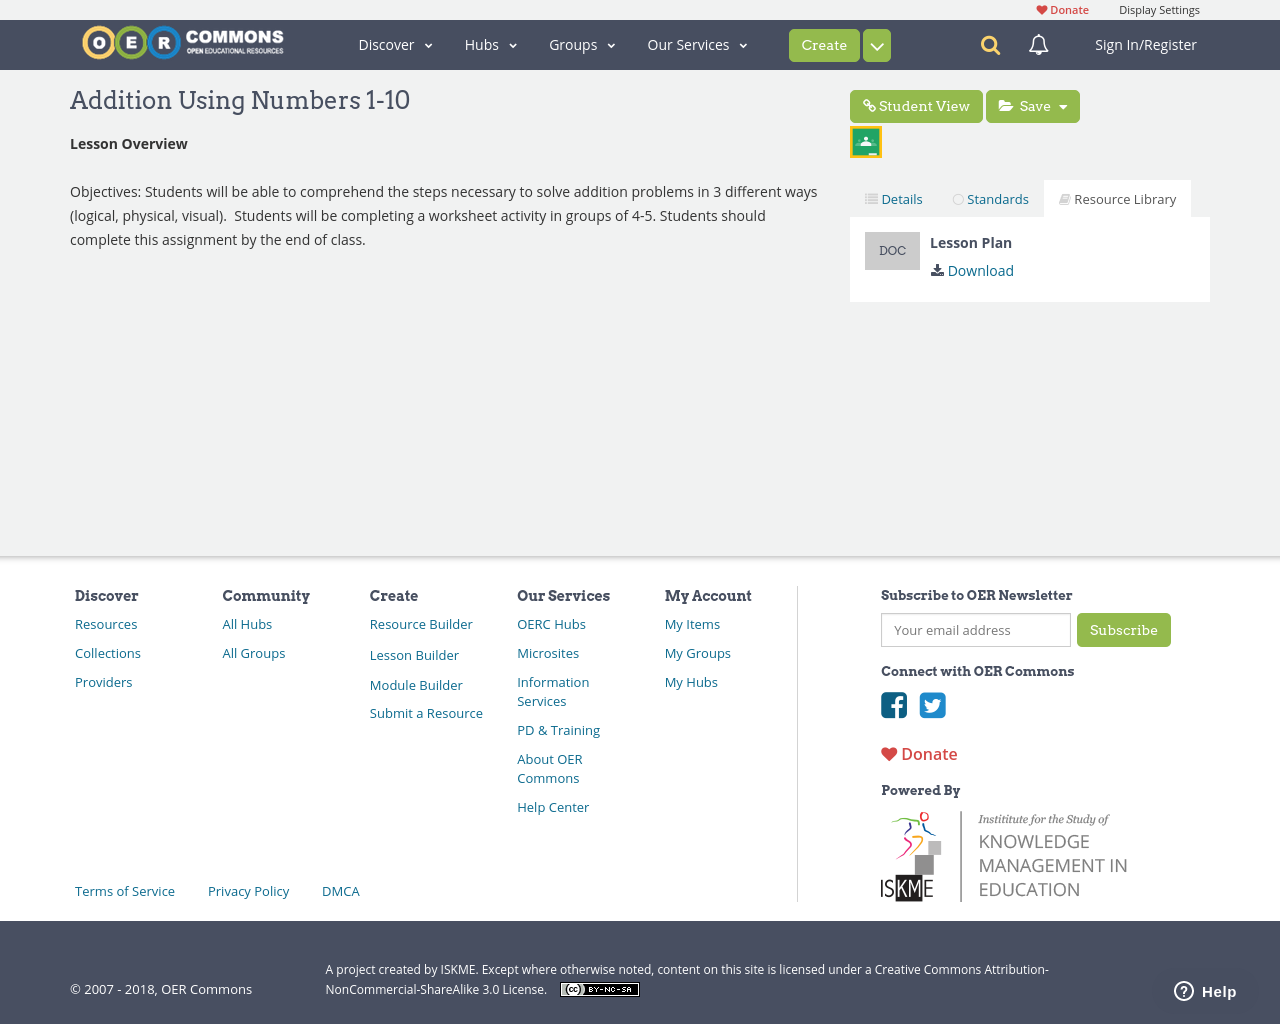Click Sign In/Register
This screenshot has width=1280, height=1024.
(x=1146, y=45)
